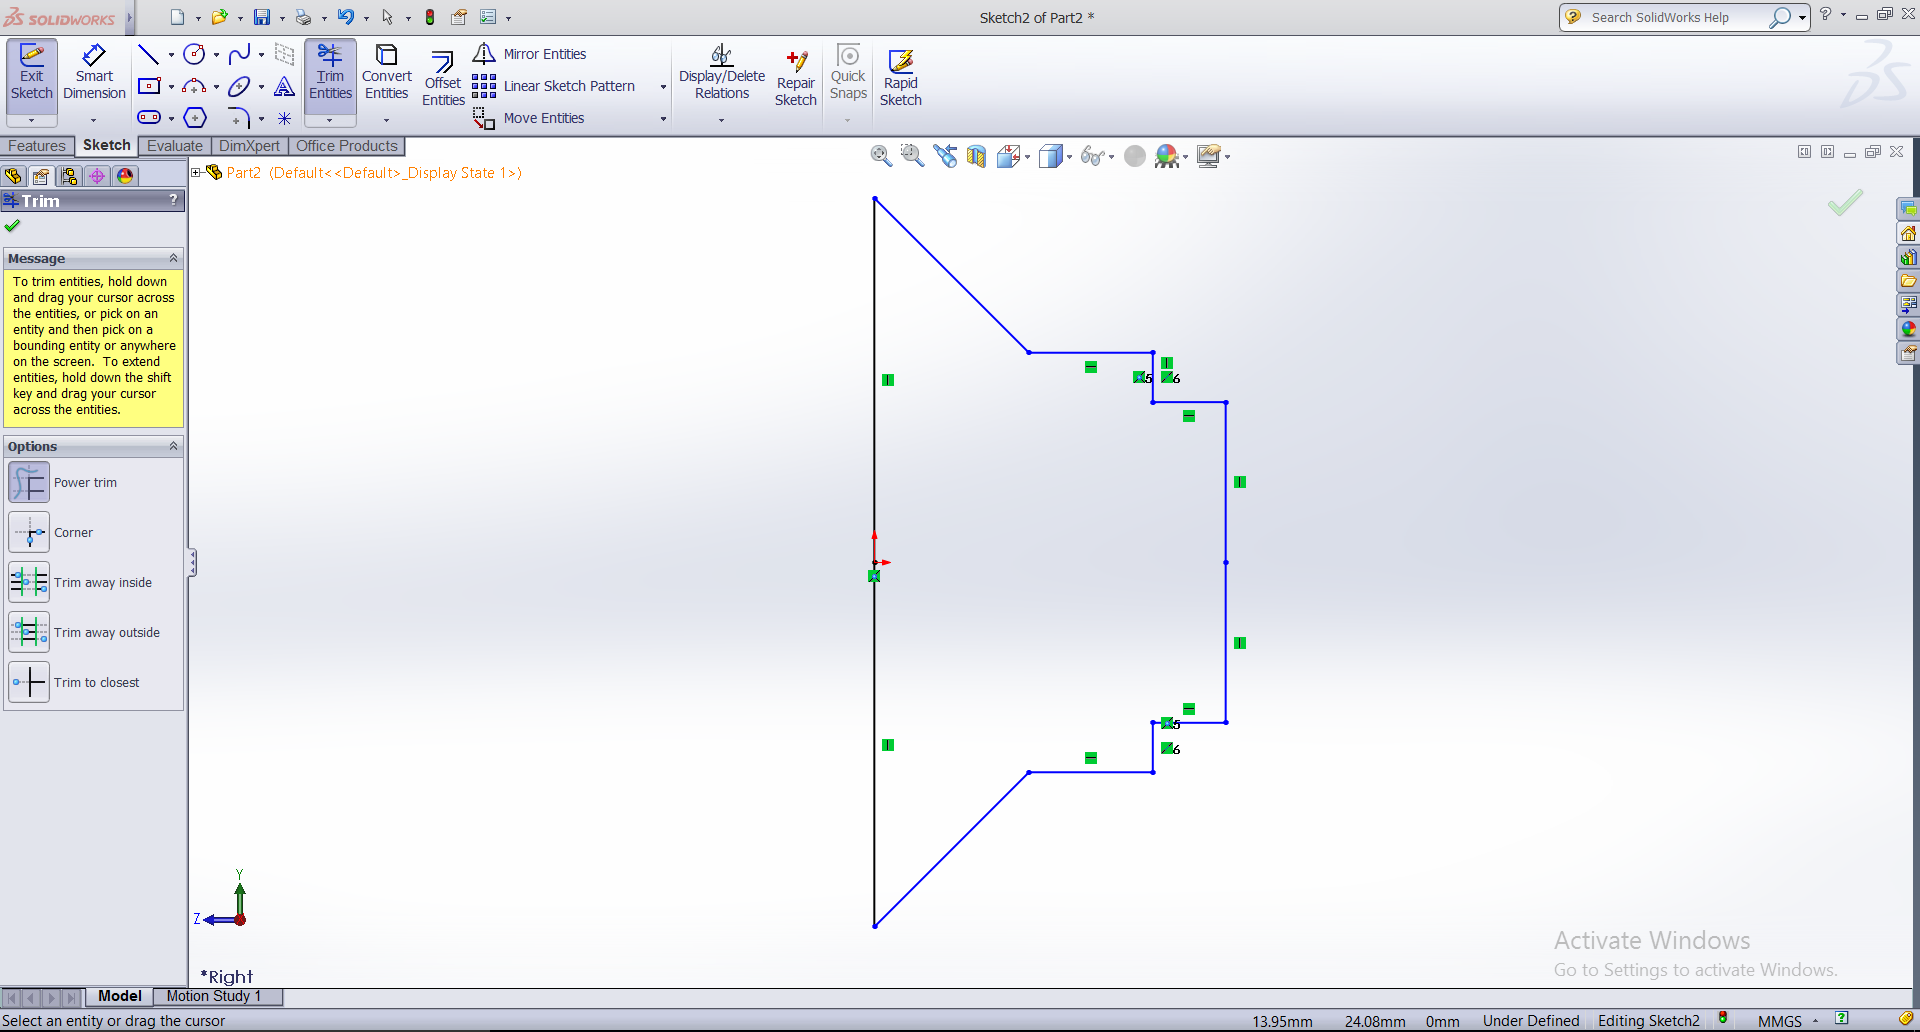Click Move Entities command
Viewport: 1920px width, 1032px height.
528,118
